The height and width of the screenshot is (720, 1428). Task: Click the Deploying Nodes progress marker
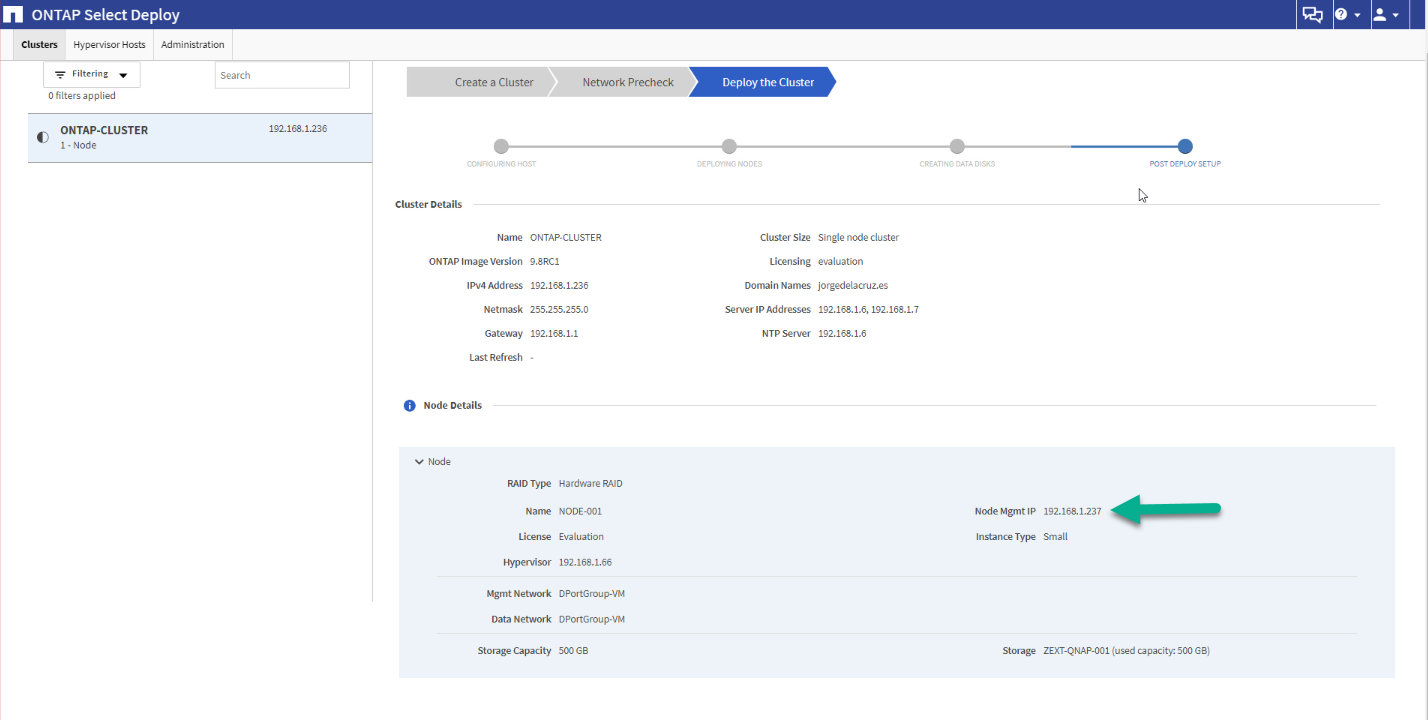point(729,147)
